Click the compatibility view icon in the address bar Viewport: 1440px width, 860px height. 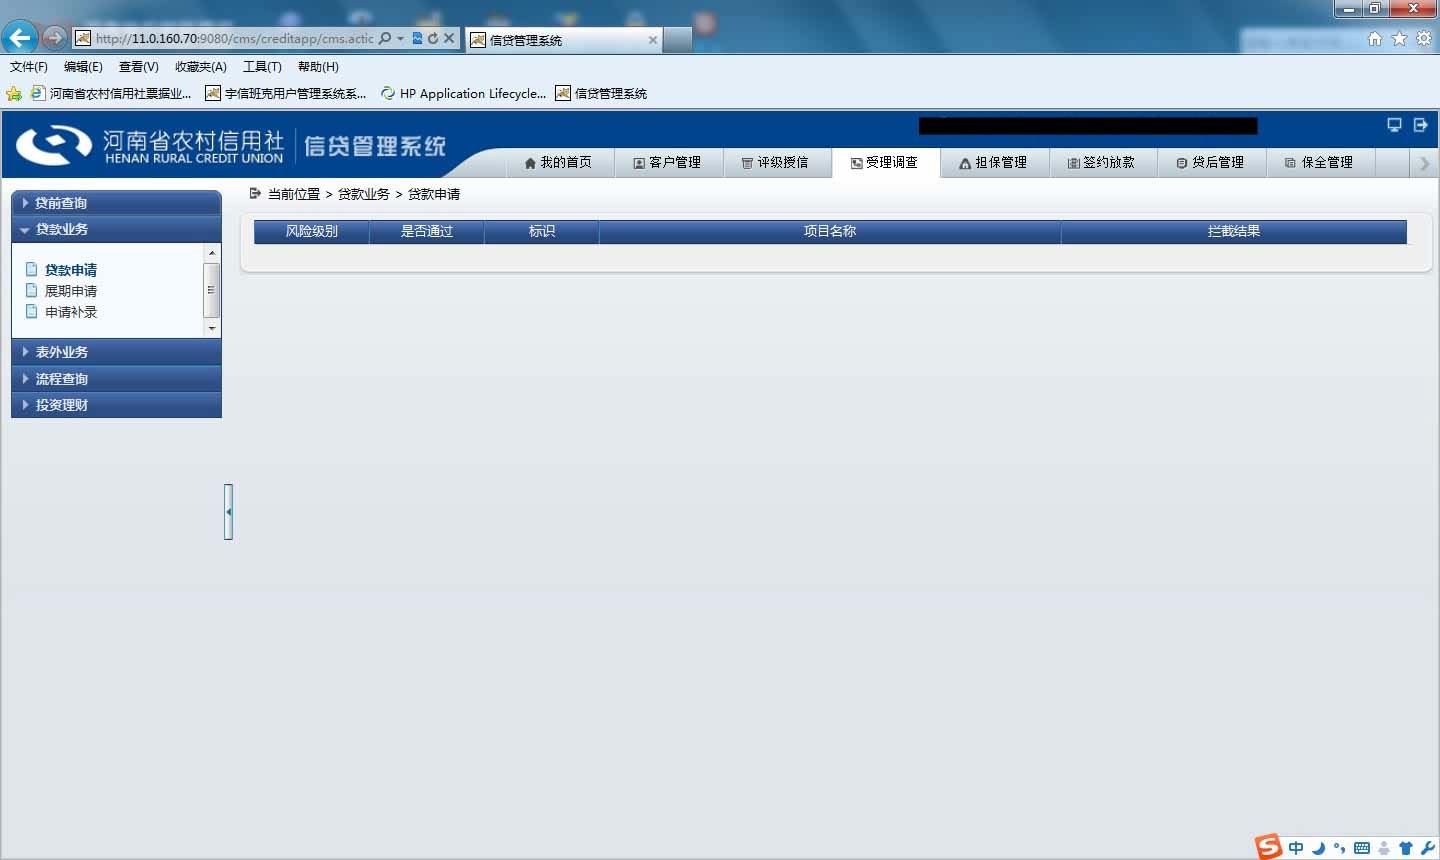(x=417, y=38)
